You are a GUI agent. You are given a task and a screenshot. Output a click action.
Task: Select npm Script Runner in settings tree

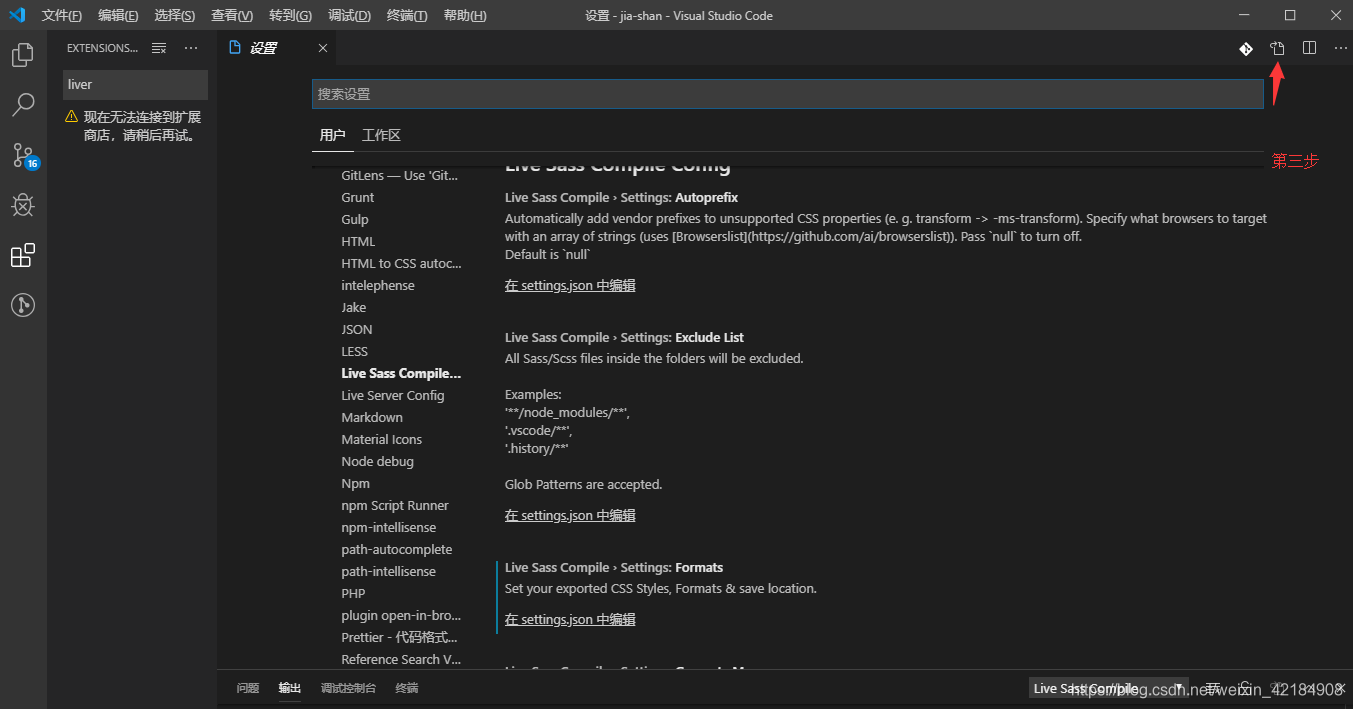point(395,505)
